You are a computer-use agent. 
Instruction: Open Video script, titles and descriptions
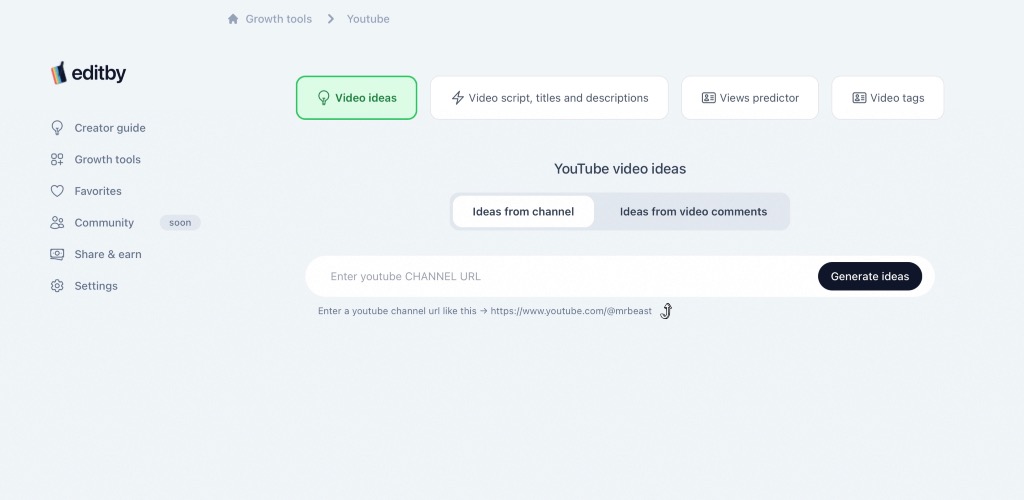(x=549, y=98)
